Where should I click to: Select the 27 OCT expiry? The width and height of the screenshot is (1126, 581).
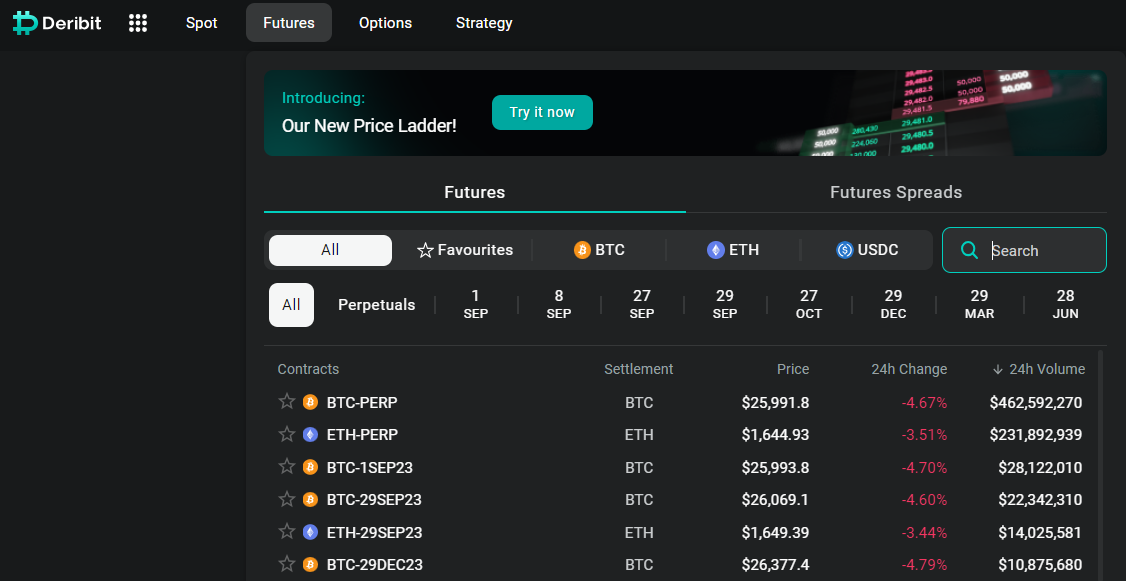[809, 305]
